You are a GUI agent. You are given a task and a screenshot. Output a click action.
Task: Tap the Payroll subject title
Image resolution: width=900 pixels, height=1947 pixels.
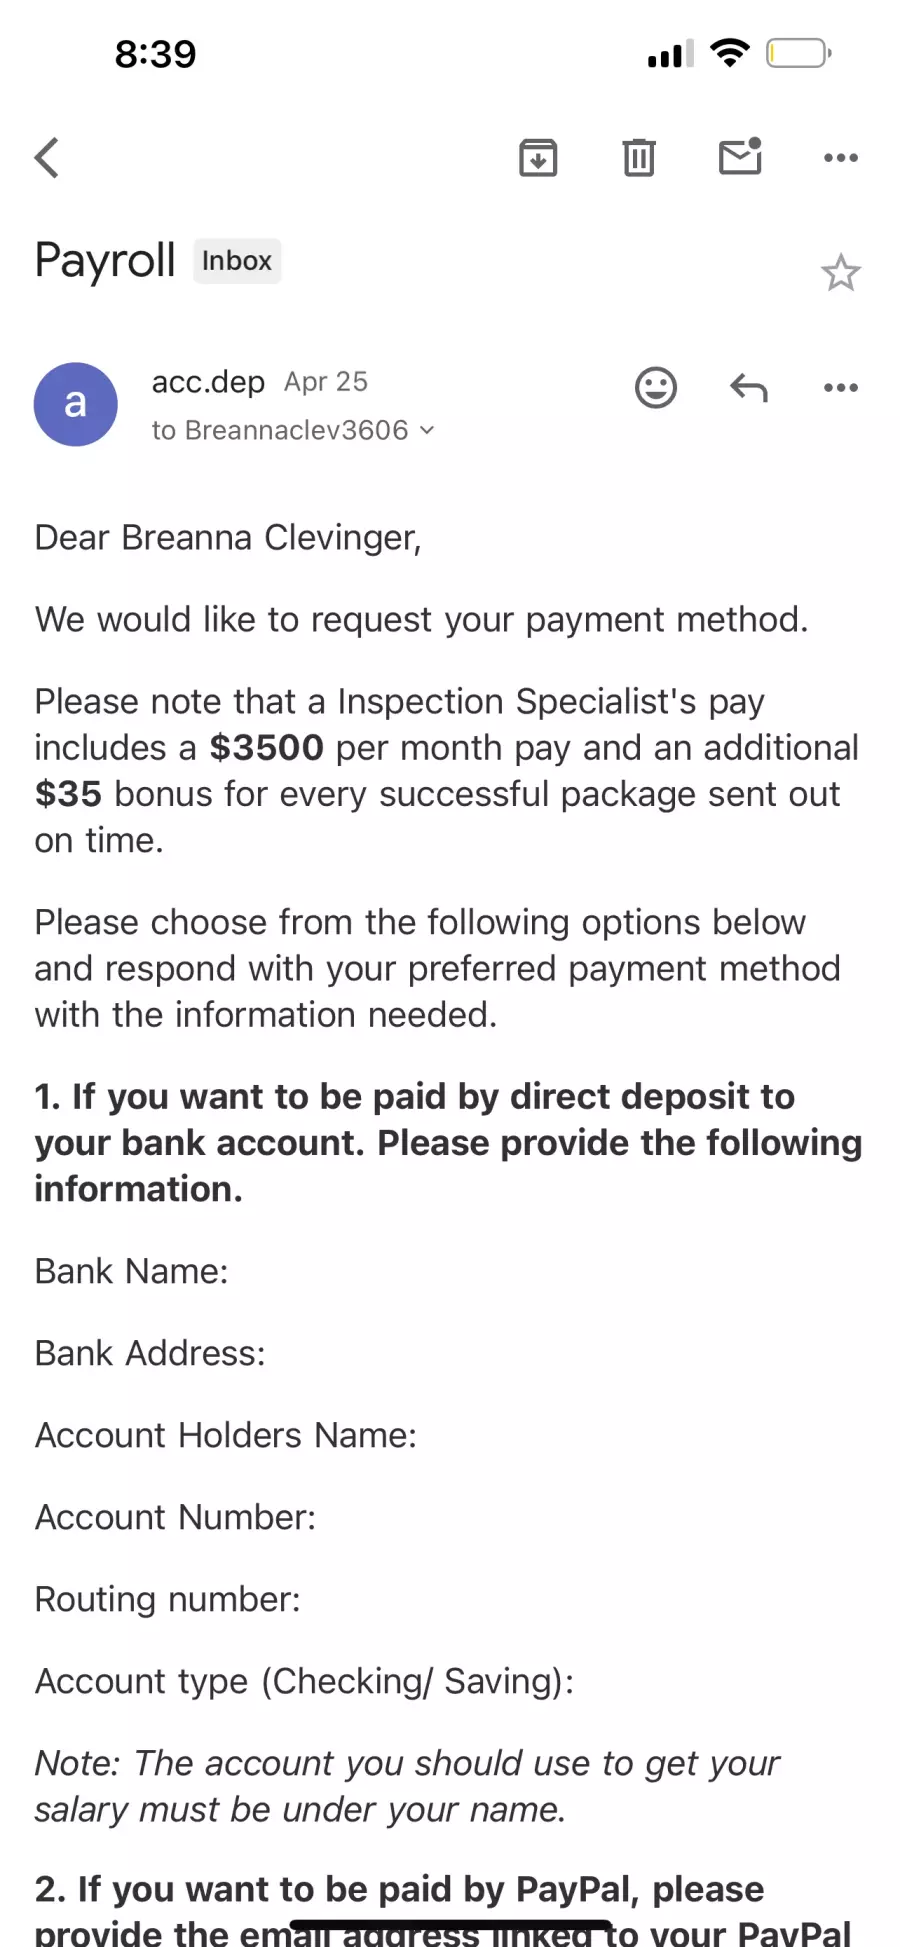[x=105, y=260]
